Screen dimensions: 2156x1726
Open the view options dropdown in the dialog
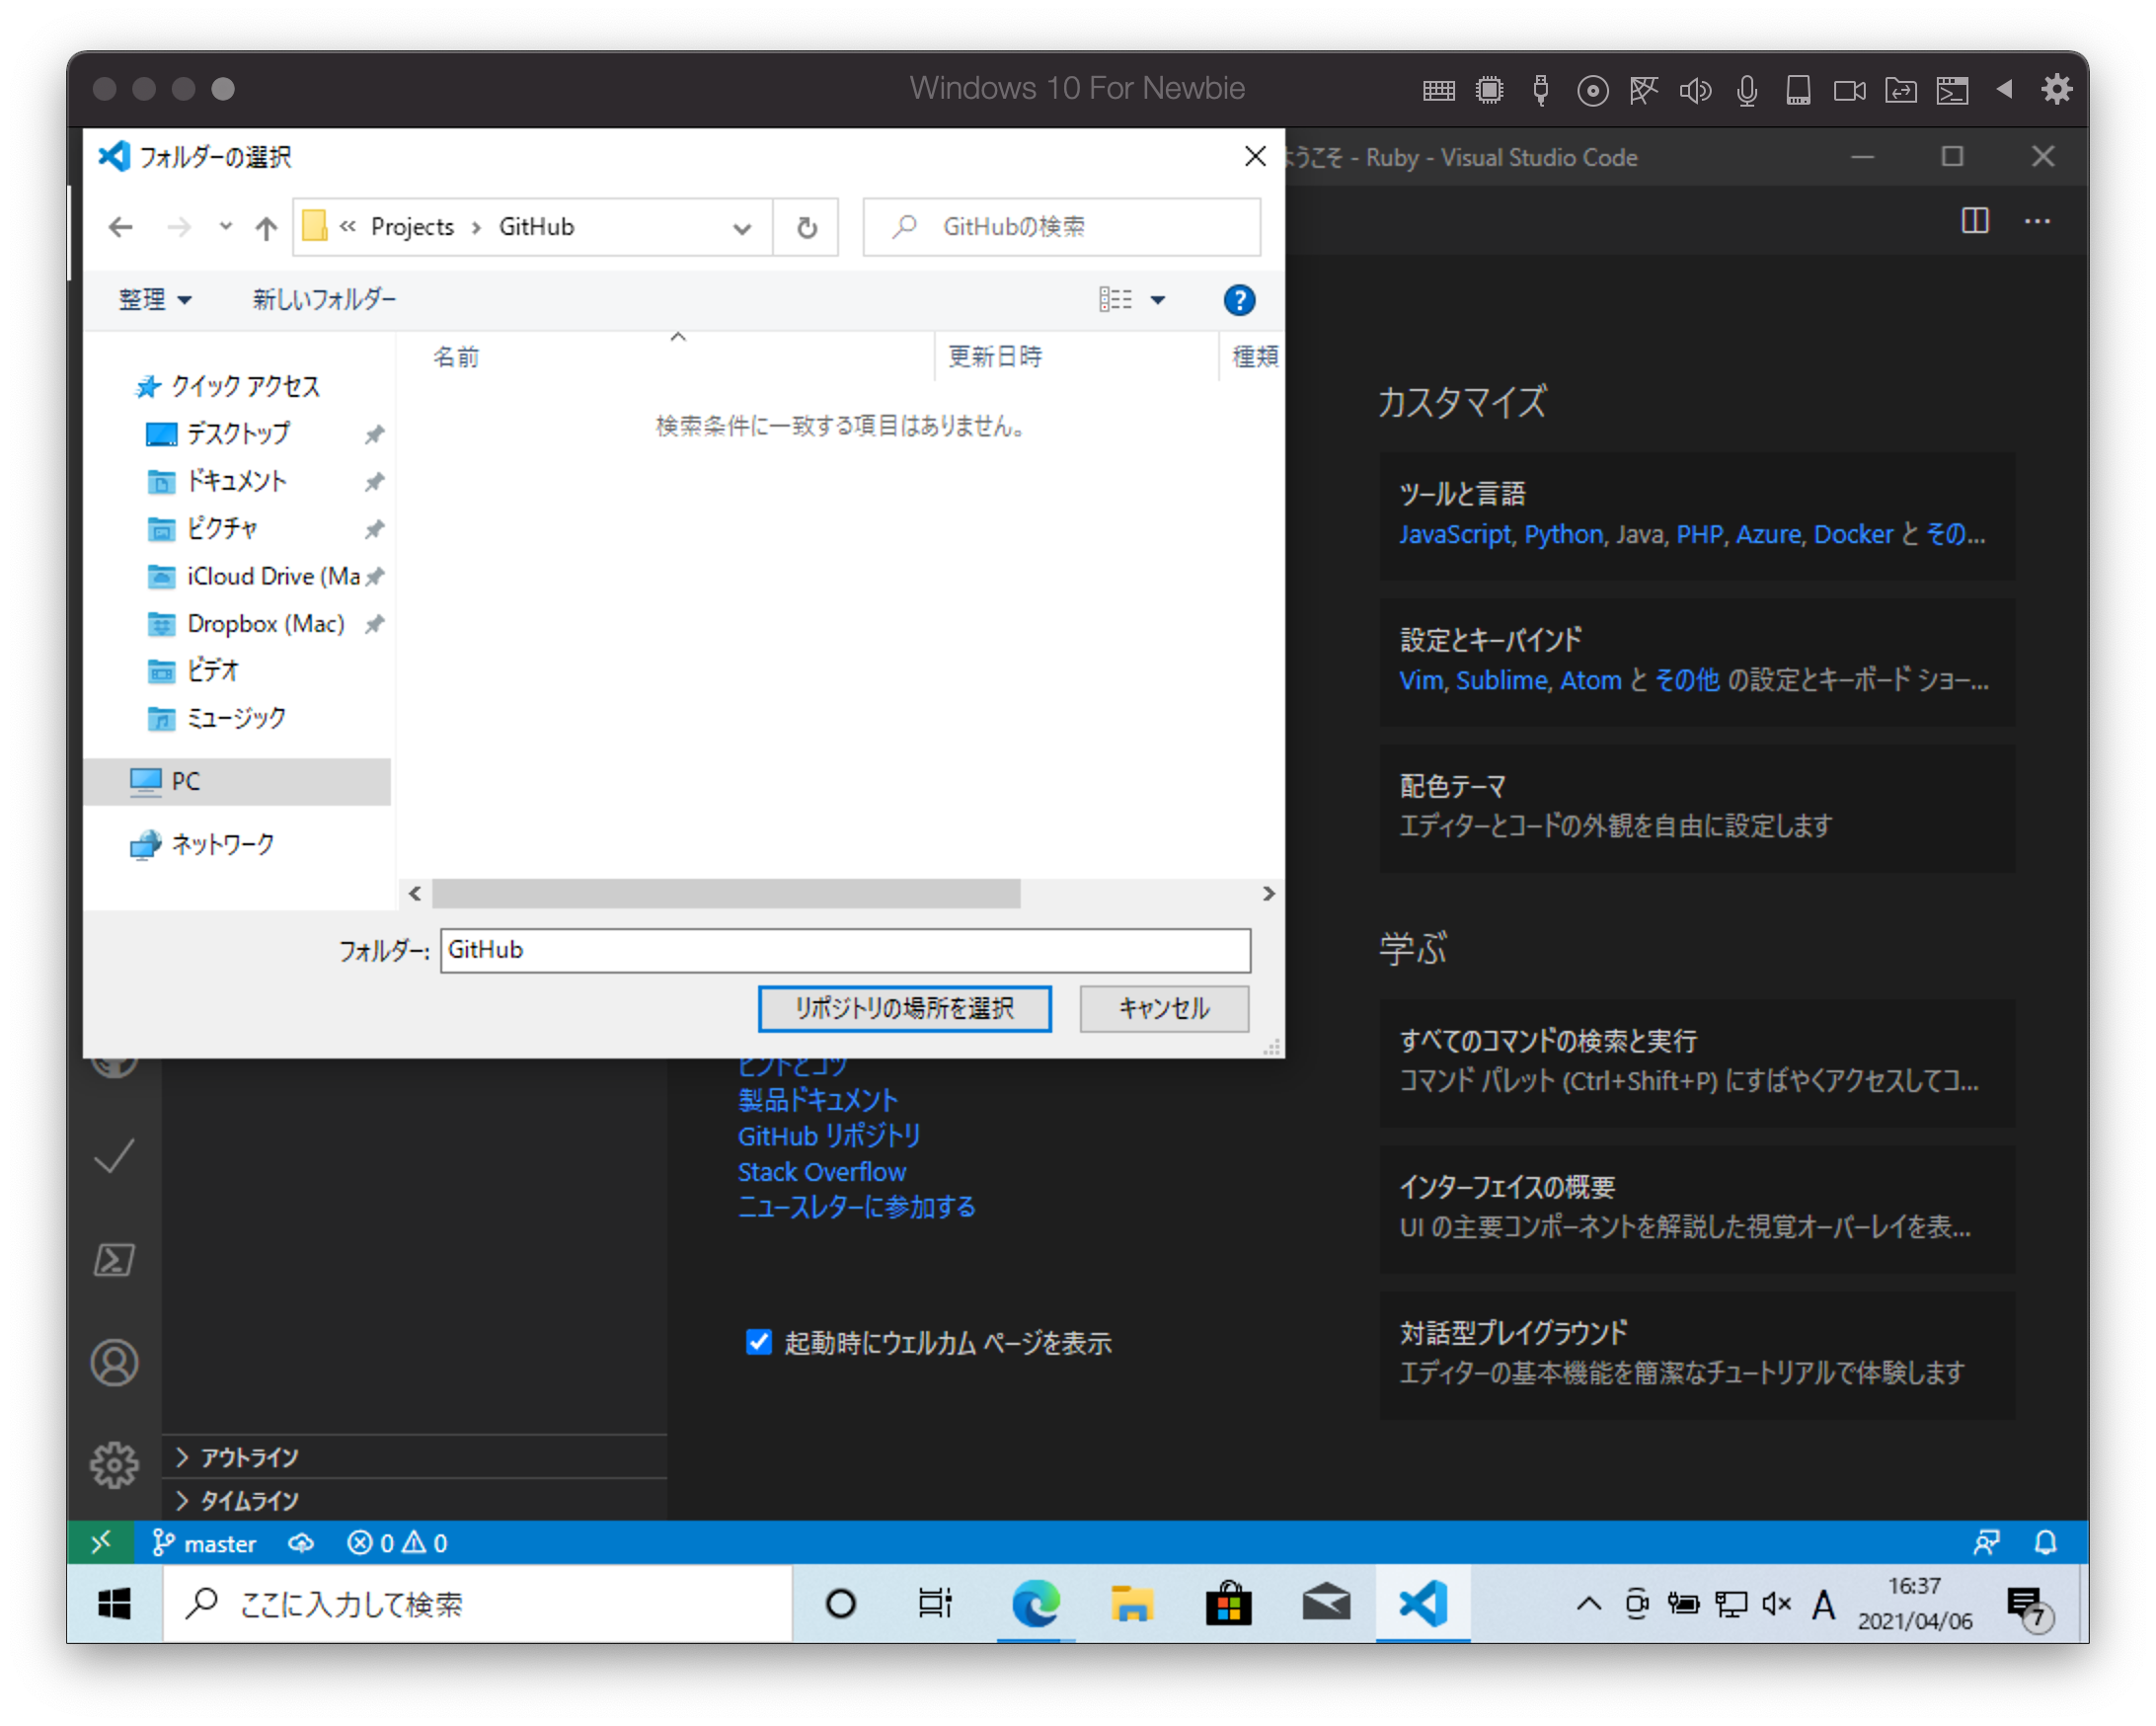click(x=1158, y=299)
